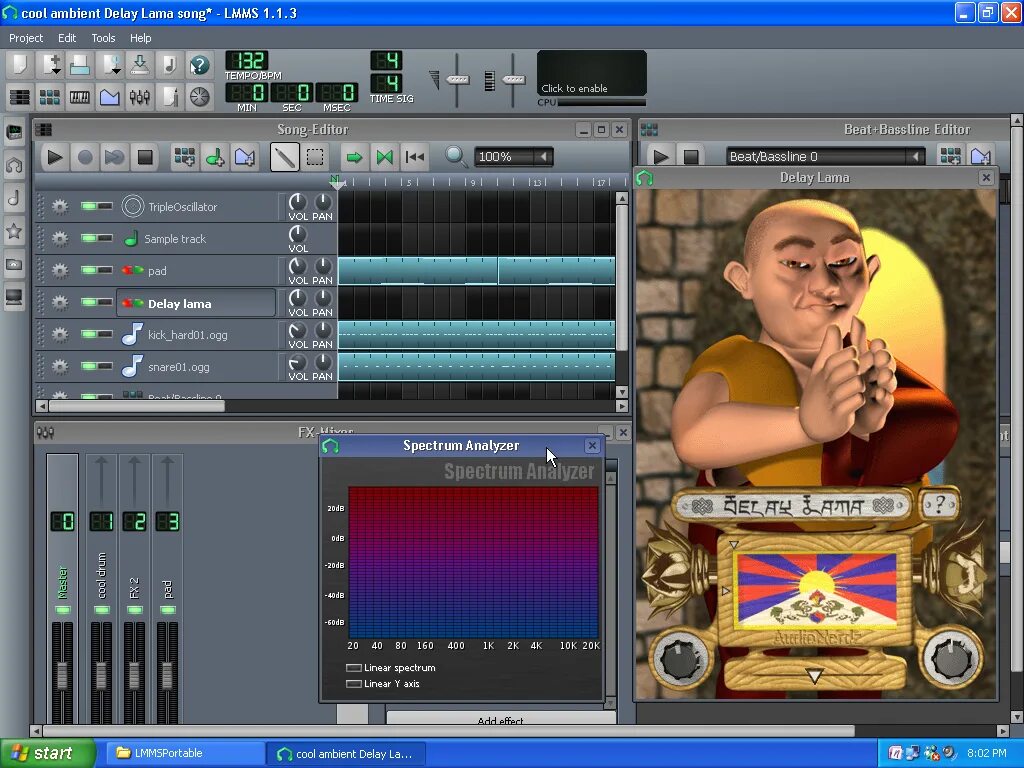Show the controller rack icon
Image resolution: width=1024 pixels, height=768 pixels.
[199, 97]
